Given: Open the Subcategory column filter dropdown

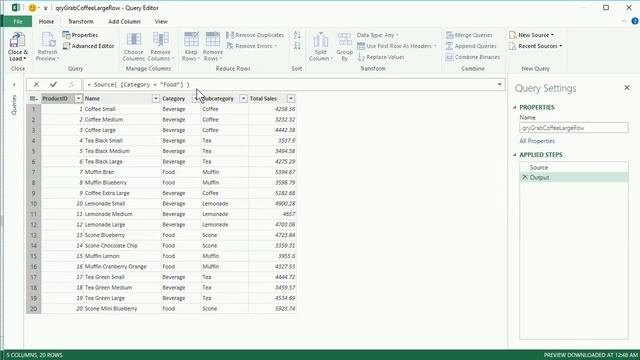Looking at the screenshot, I should pyautogui.click(x=243, y=98).
